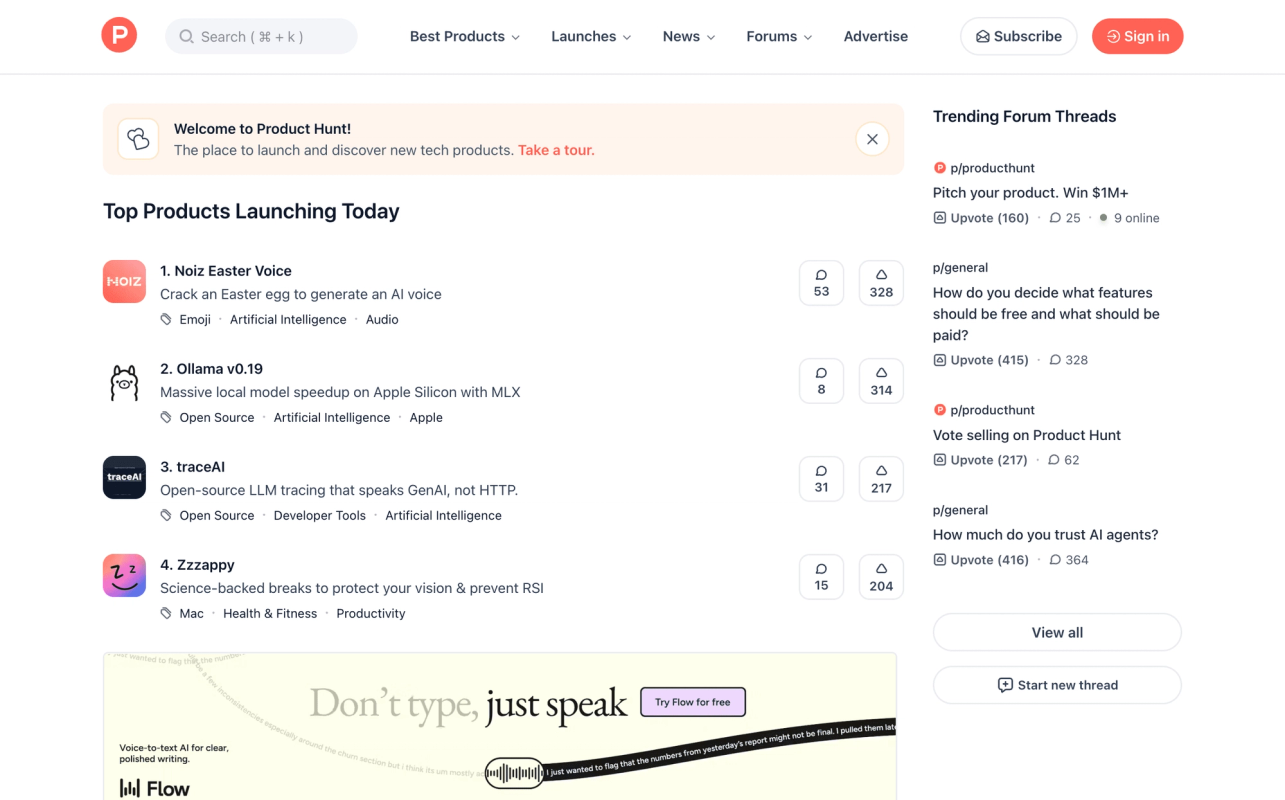Image resolution: width=1285 pixels, height=800 pixels.
Task: Open comments for Noiz Easter Voice (53)
Action: coord(821,283)
